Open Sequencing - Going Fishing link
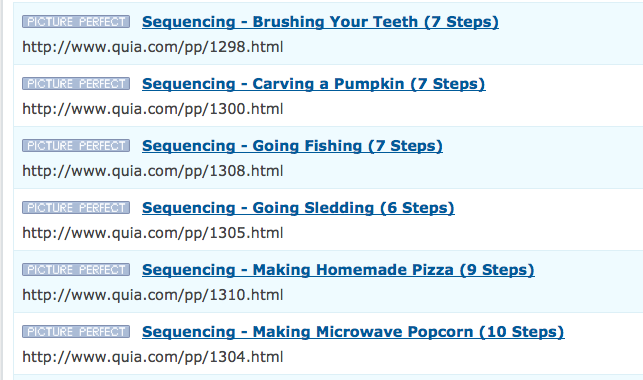This screenshot has width=643, height=380. 292,146
